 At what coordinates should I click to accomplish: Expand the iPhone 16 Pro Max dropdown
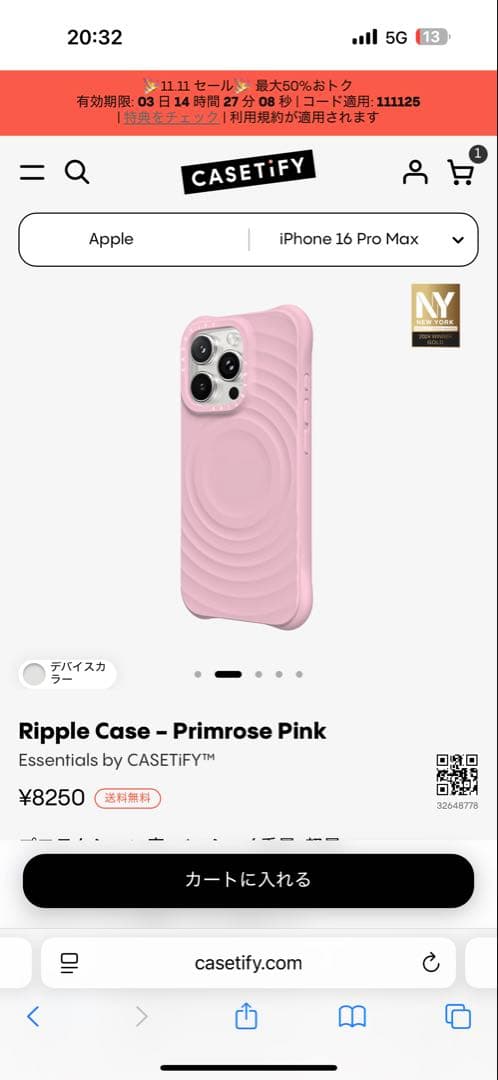[x=363, y=240]
